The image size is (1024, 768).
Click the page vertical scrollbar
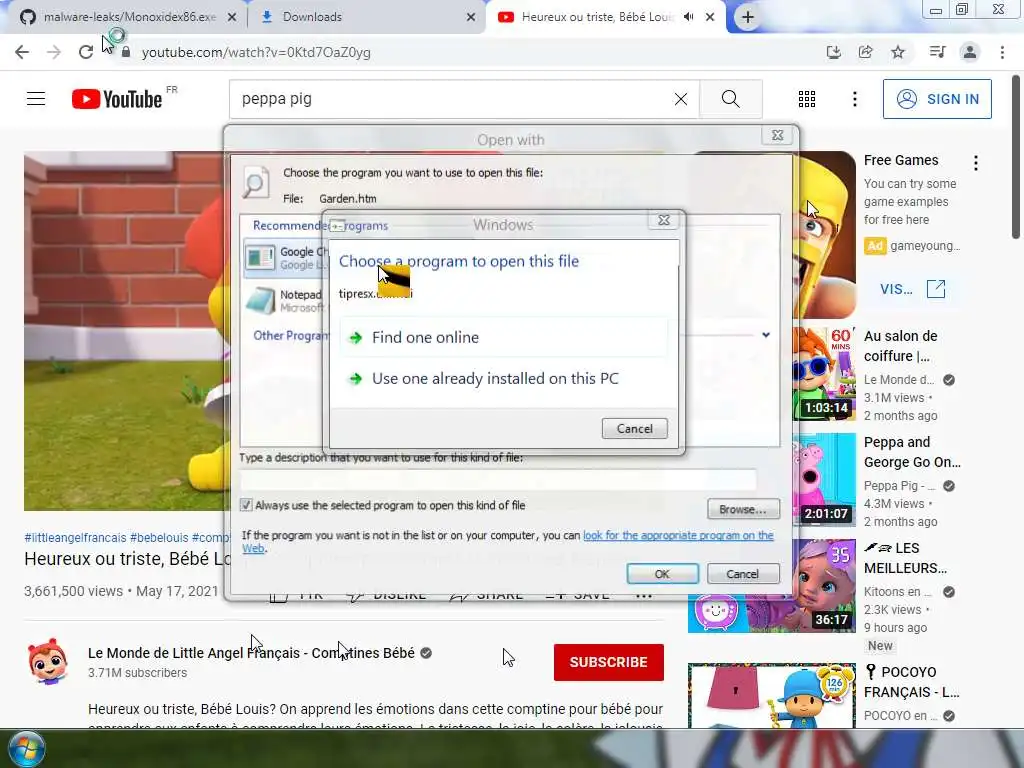click(x=1016, y=157)
